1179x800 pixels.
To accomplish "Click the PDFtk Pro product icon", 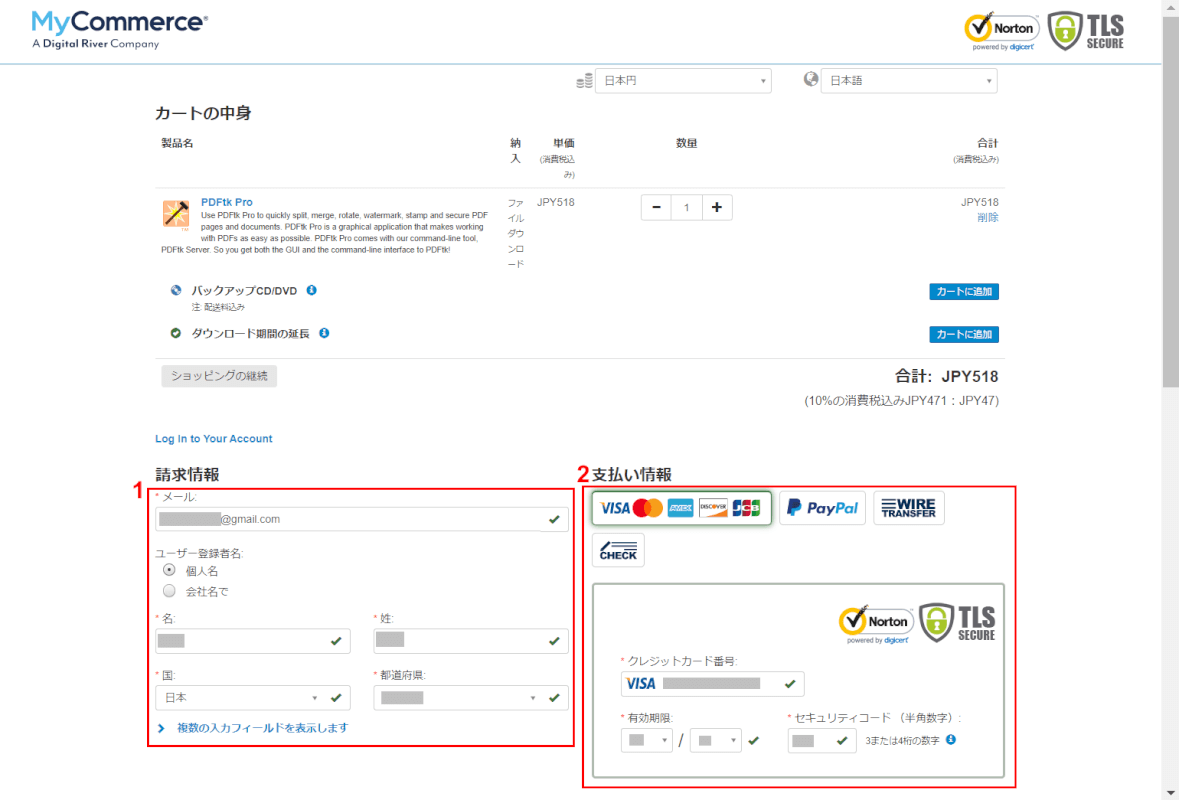I will coord(176,214).
